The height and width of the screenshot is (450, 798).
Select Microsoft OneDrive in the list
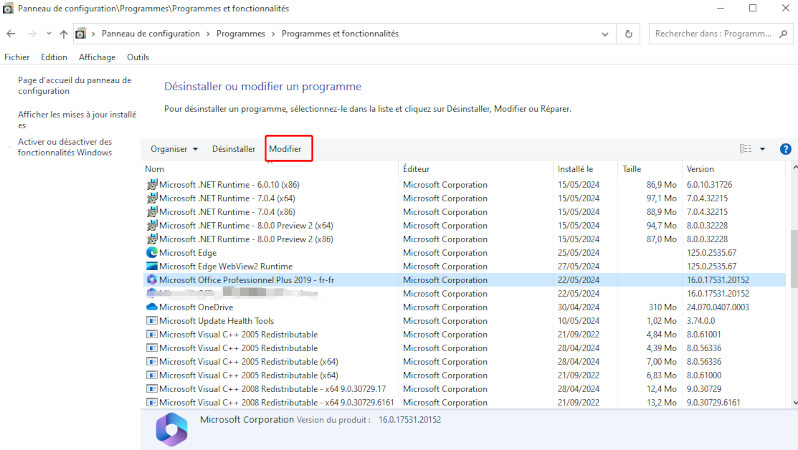[195, 307]
